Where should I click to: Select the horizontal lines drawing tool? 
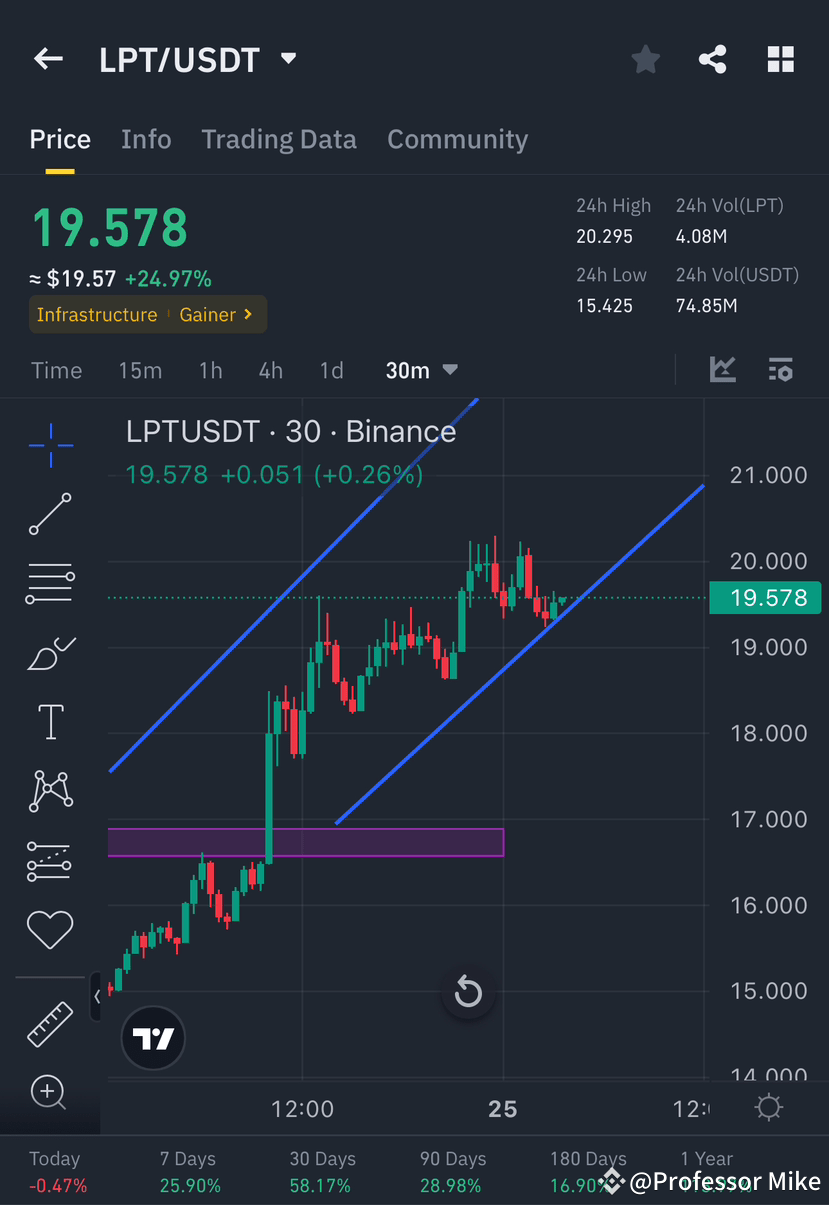pos(50,583)
